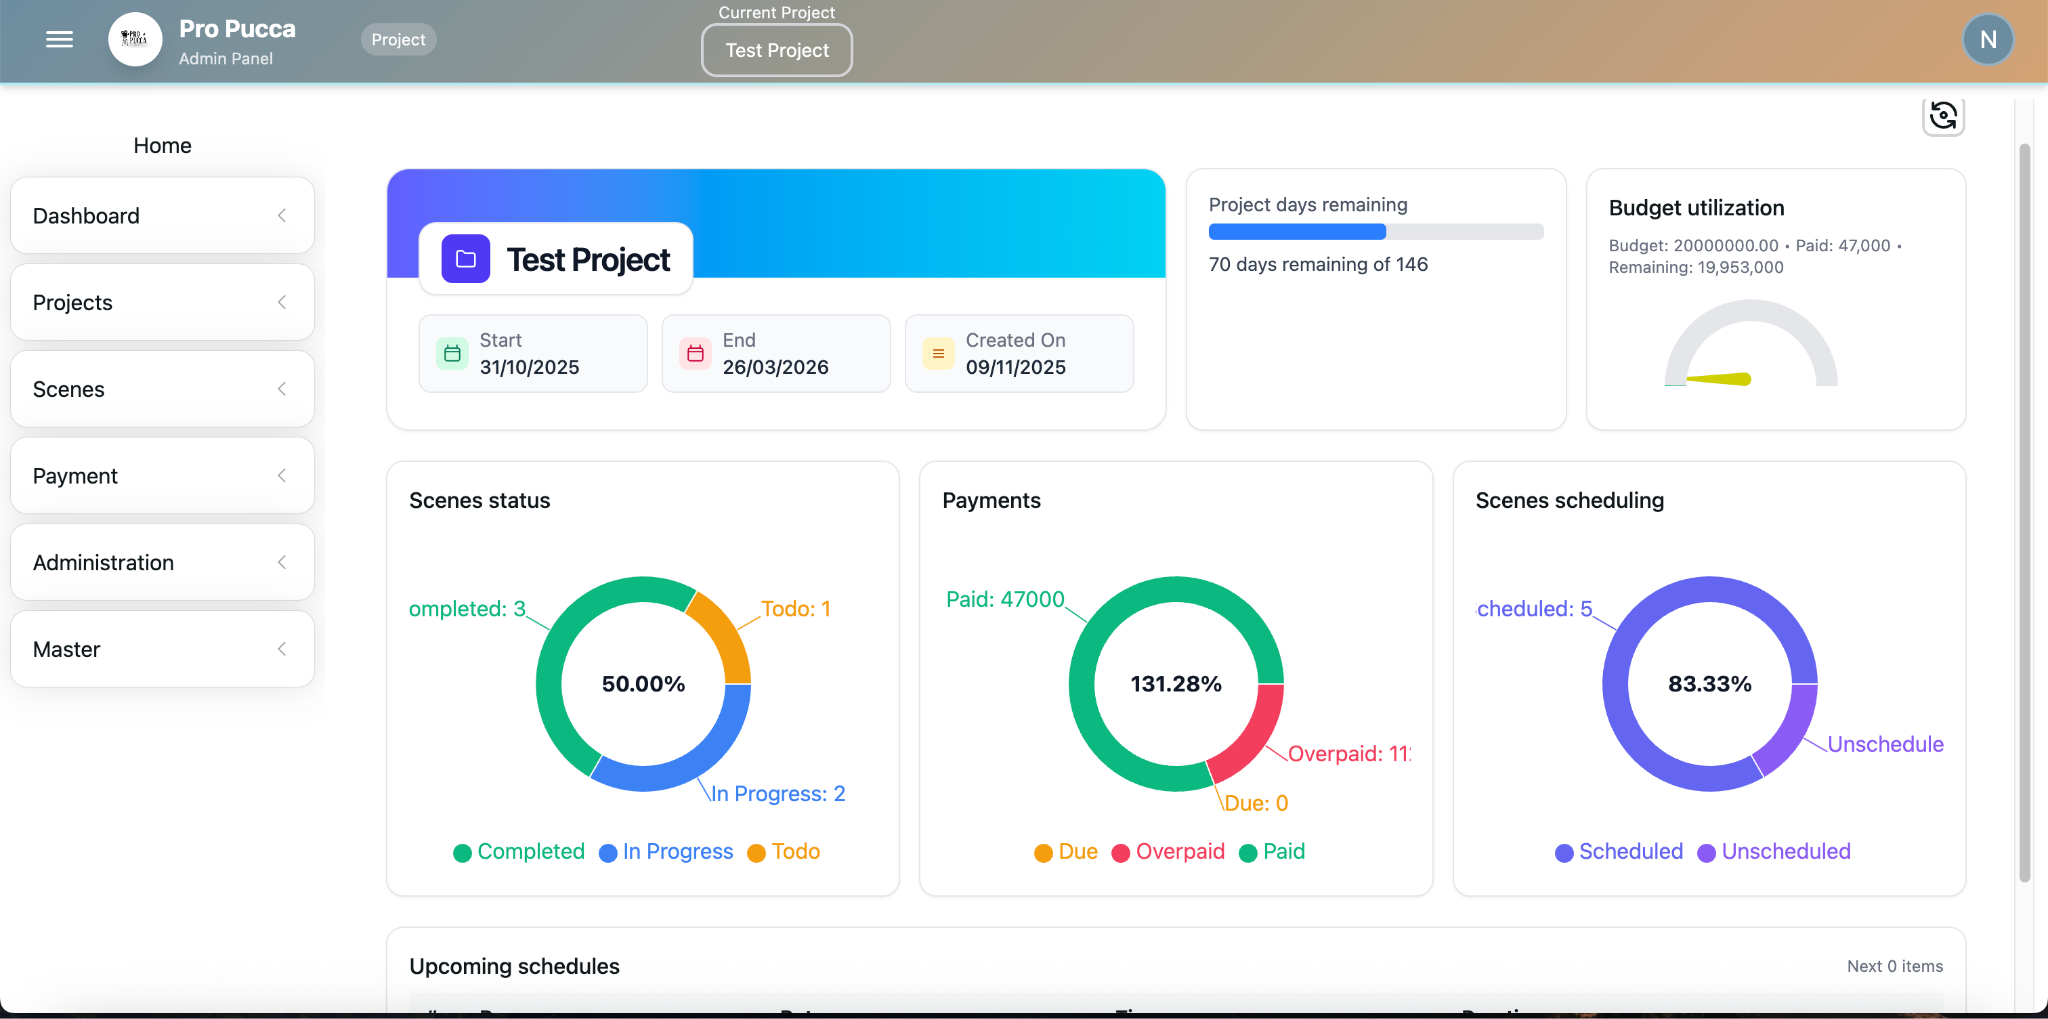Image resolution: width=2048 pixels, height=1019 pixels.
Task: Toggle the Completed legend in Scenes status
Action: coord(519,852)
